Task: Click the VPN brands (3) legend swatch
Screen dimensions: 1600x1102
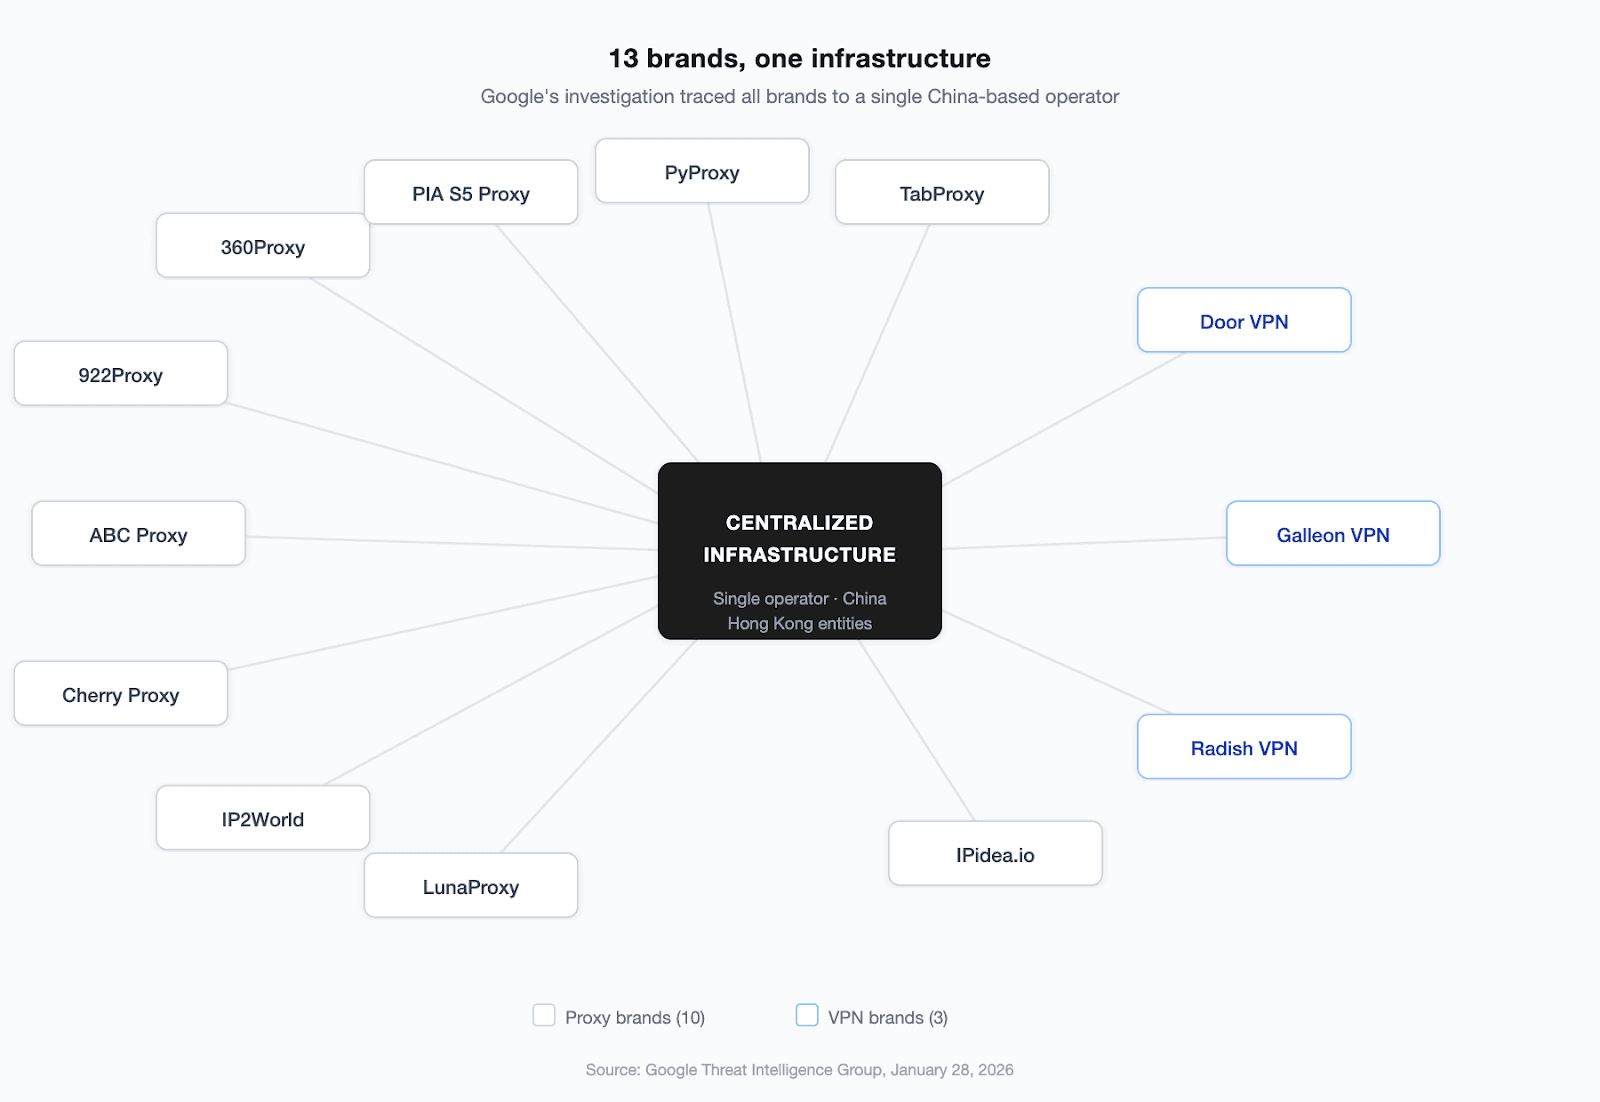Action: tap(807, 1015)
